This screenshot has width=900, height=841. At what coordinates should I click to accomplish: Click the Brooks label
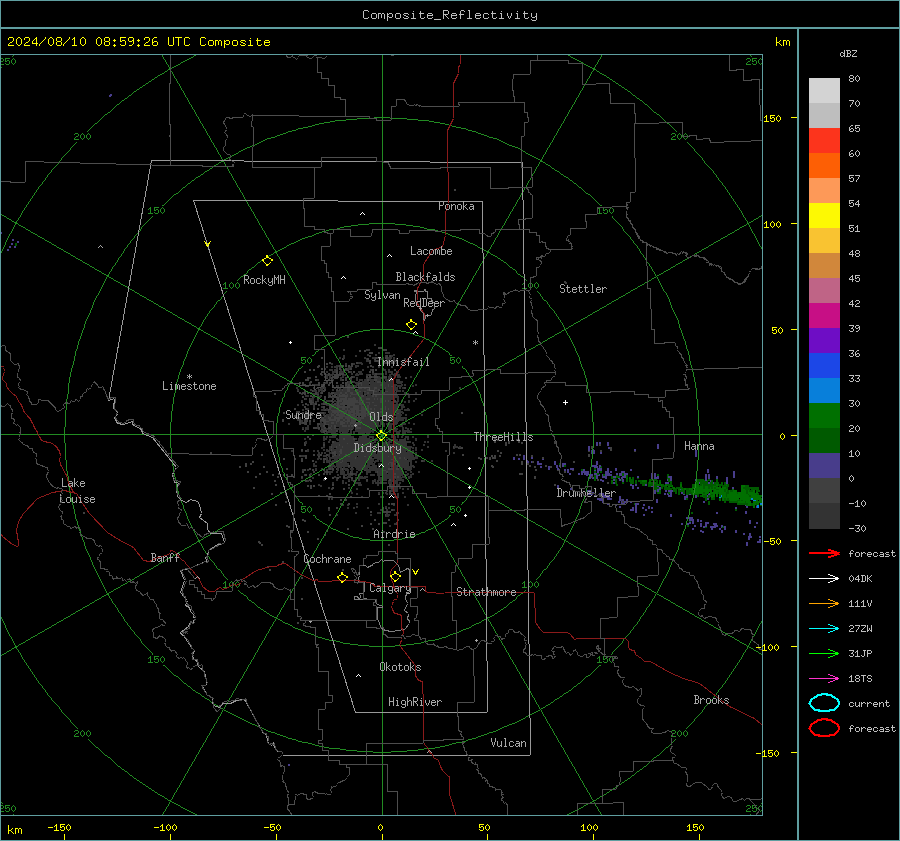(x=711, y=700)
